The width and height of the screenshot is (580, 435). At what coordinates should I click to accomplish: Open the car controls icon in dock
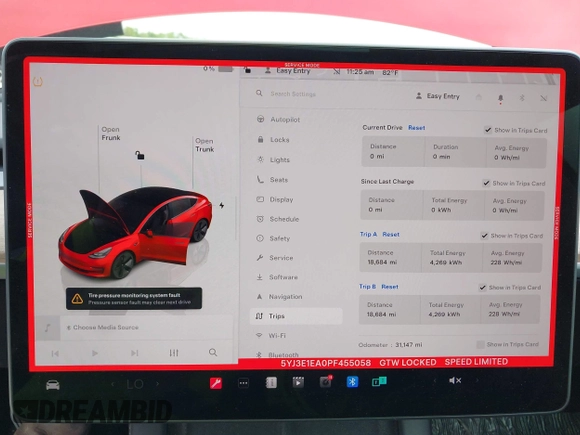coord(53,385)
